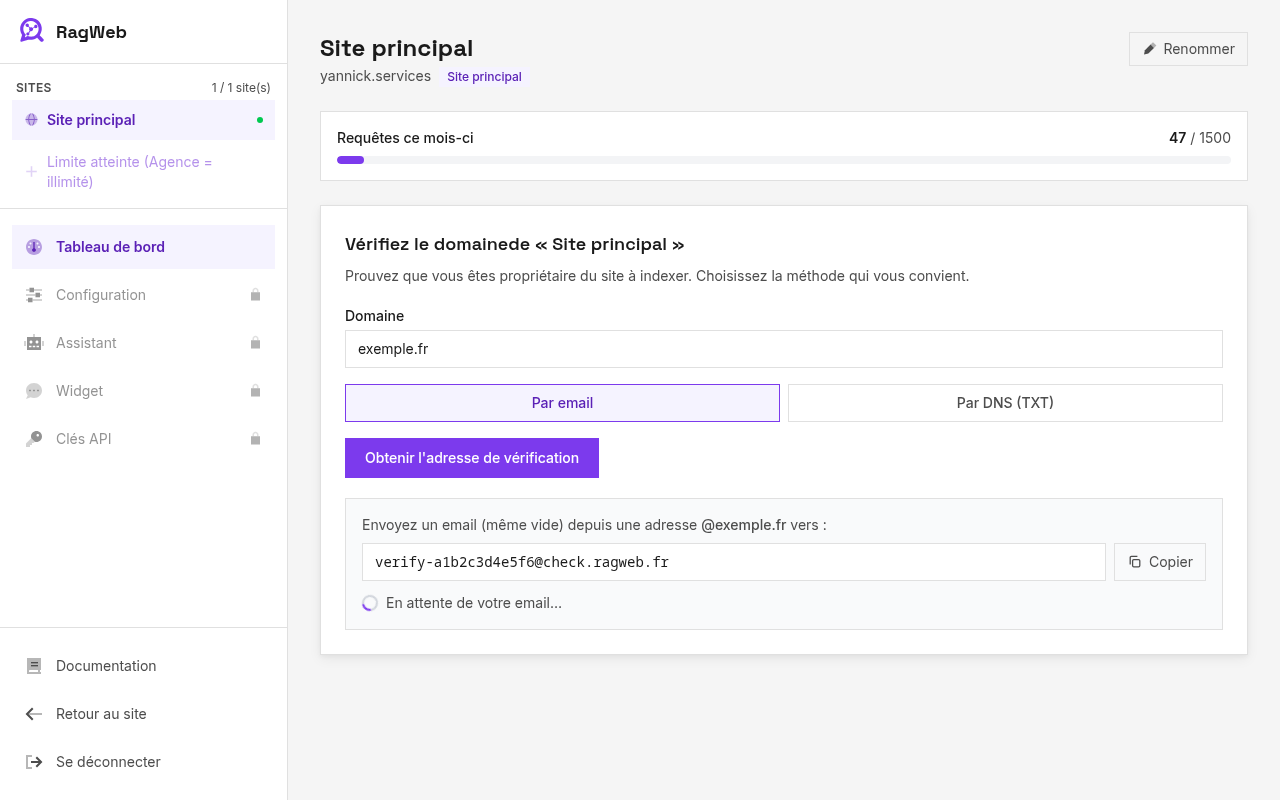Log out with Se déconnecter

(143, 762)
